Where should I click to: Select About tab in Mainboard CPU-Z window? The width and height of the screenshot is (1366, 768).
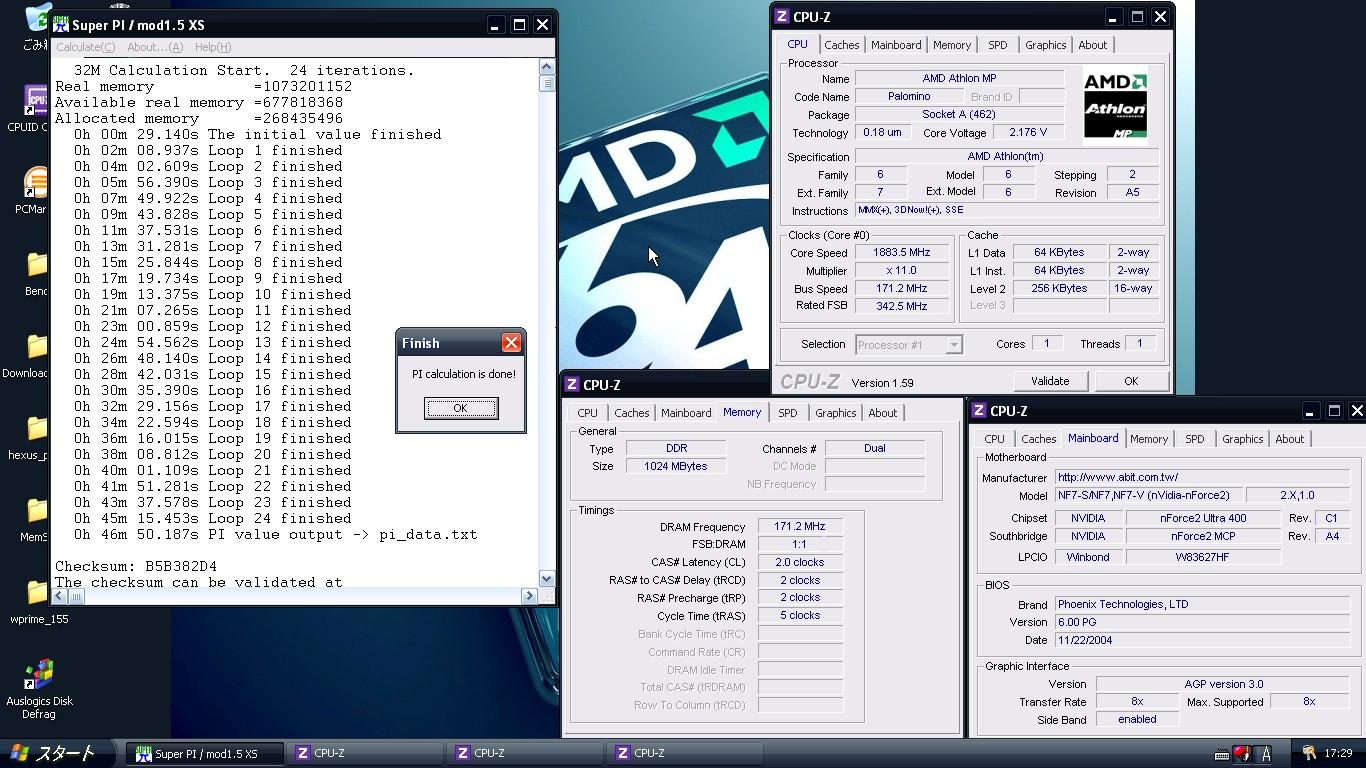[x=1290, y=439]
